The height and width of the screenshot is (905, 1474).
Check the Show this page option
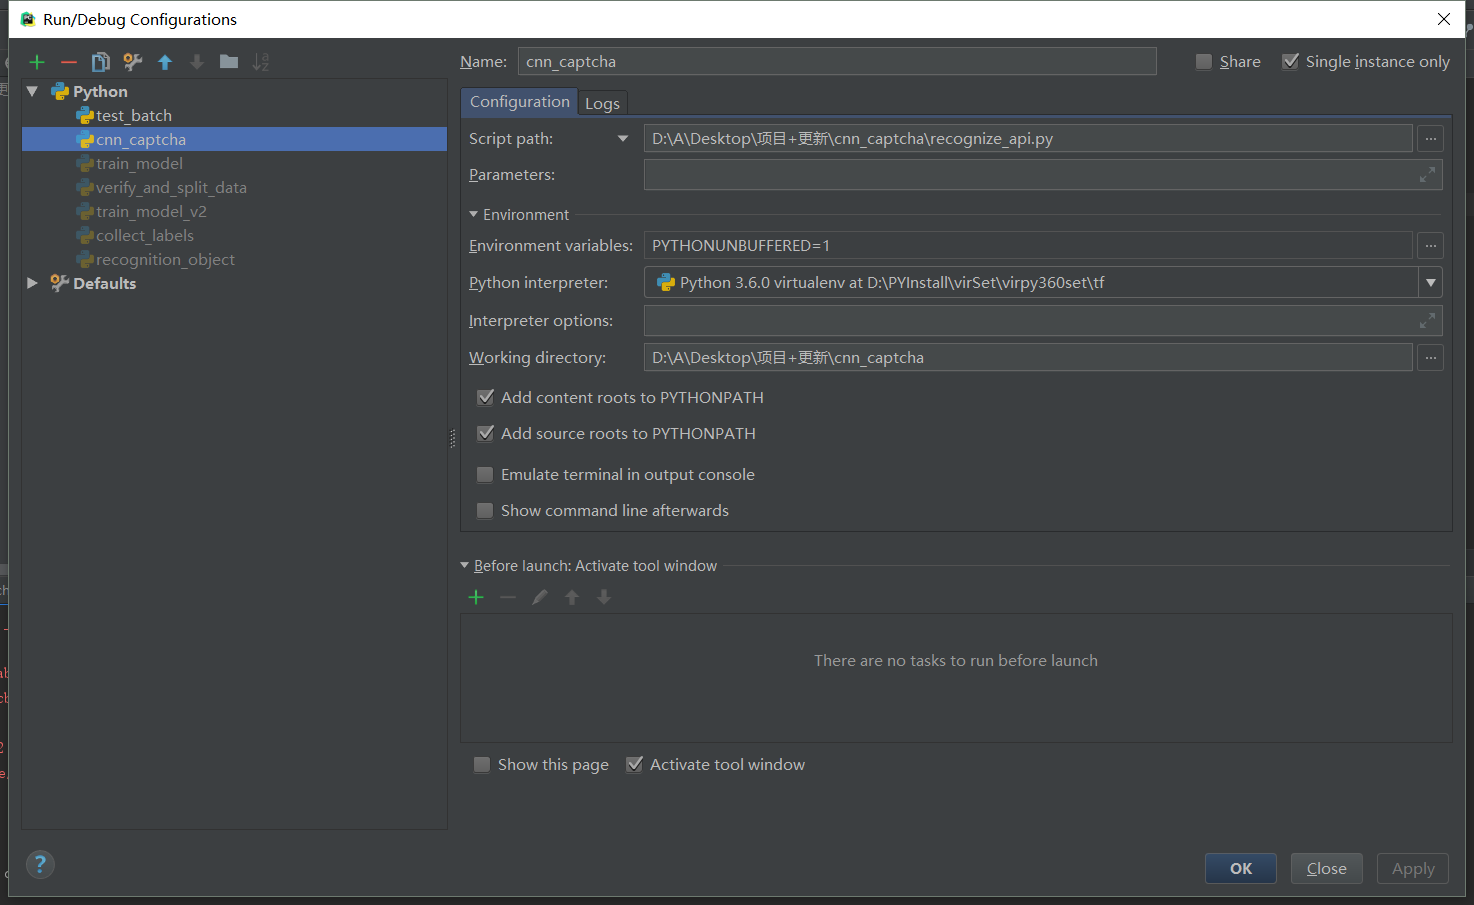pos(482,765)
